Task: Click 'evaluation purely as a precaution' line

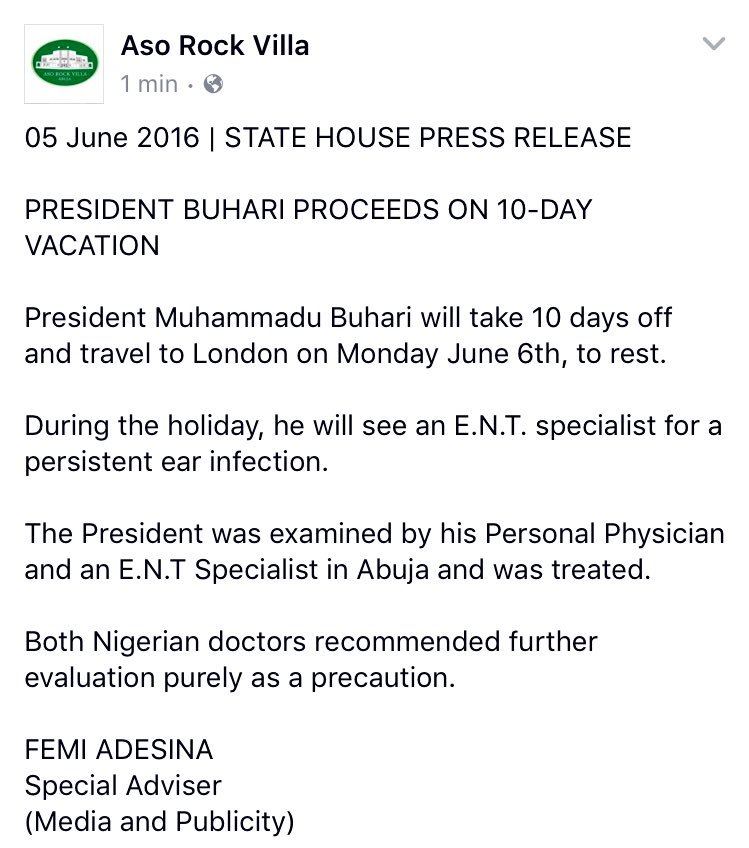Action: 240,677
